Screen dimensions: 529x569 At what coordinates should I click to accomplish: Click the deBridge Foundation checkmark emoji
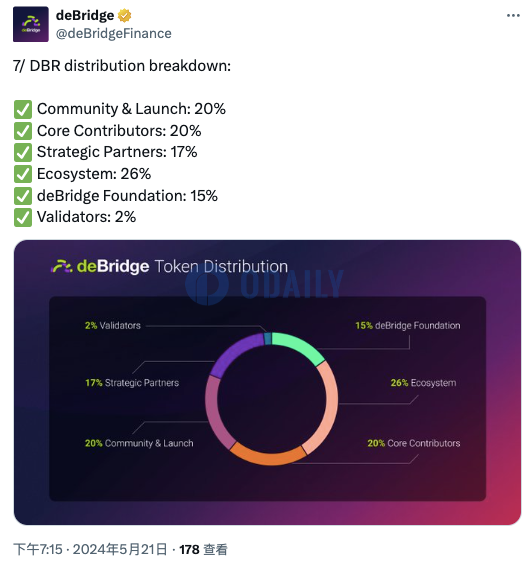point(23,196)
